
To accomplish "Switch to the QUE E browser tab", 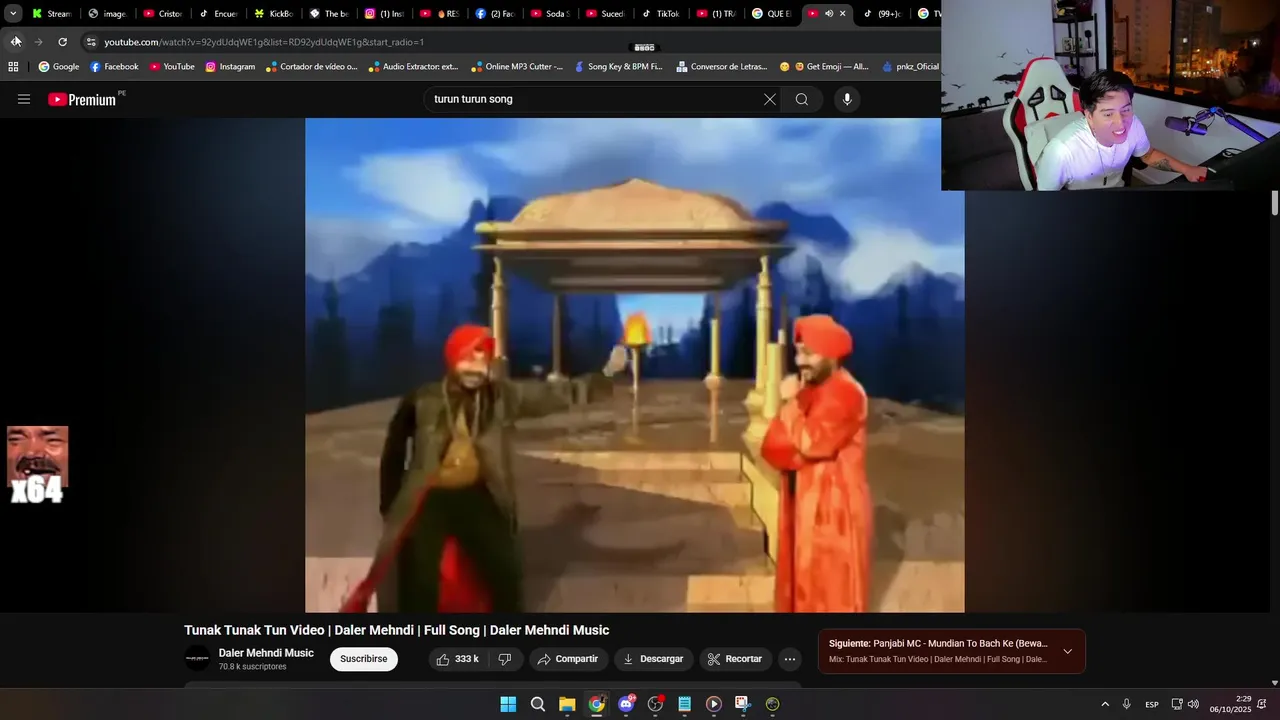I will pos(771,14).
